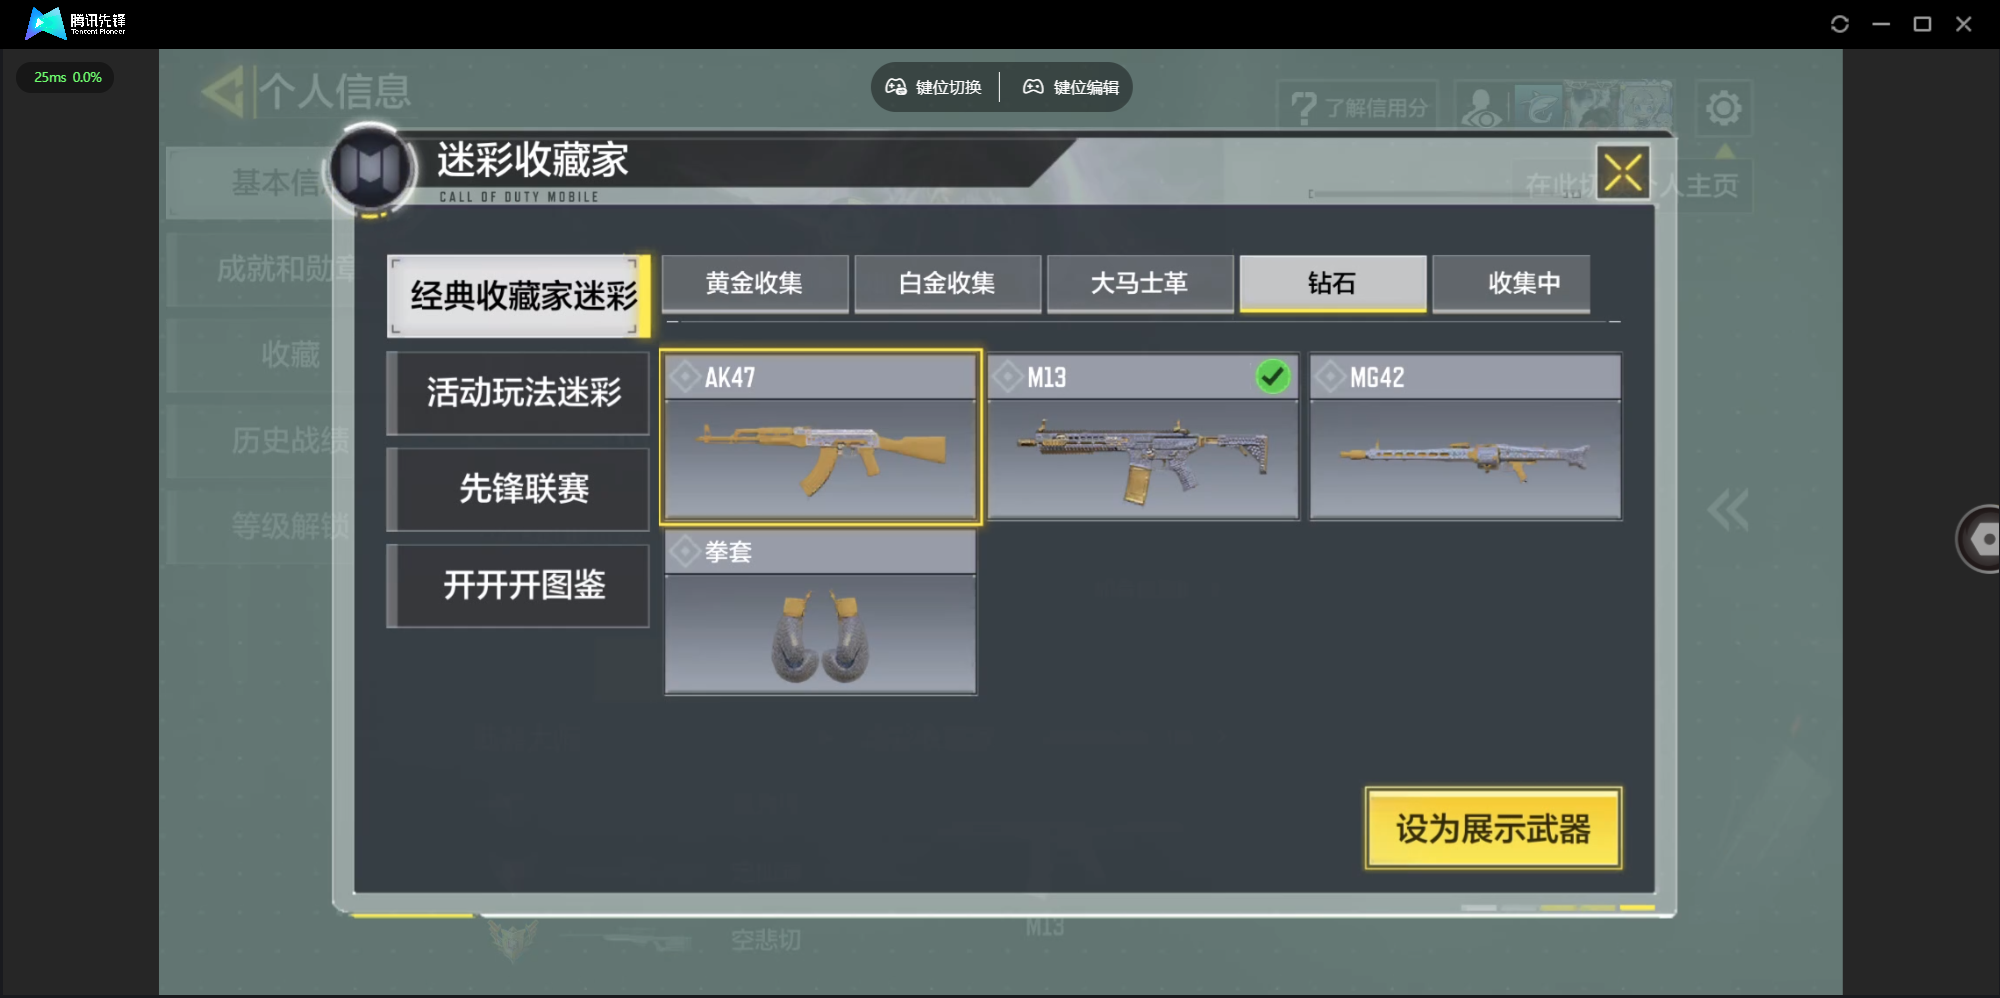Close the 迷彩收藏家 dialog with the X

click(1623, 172)
